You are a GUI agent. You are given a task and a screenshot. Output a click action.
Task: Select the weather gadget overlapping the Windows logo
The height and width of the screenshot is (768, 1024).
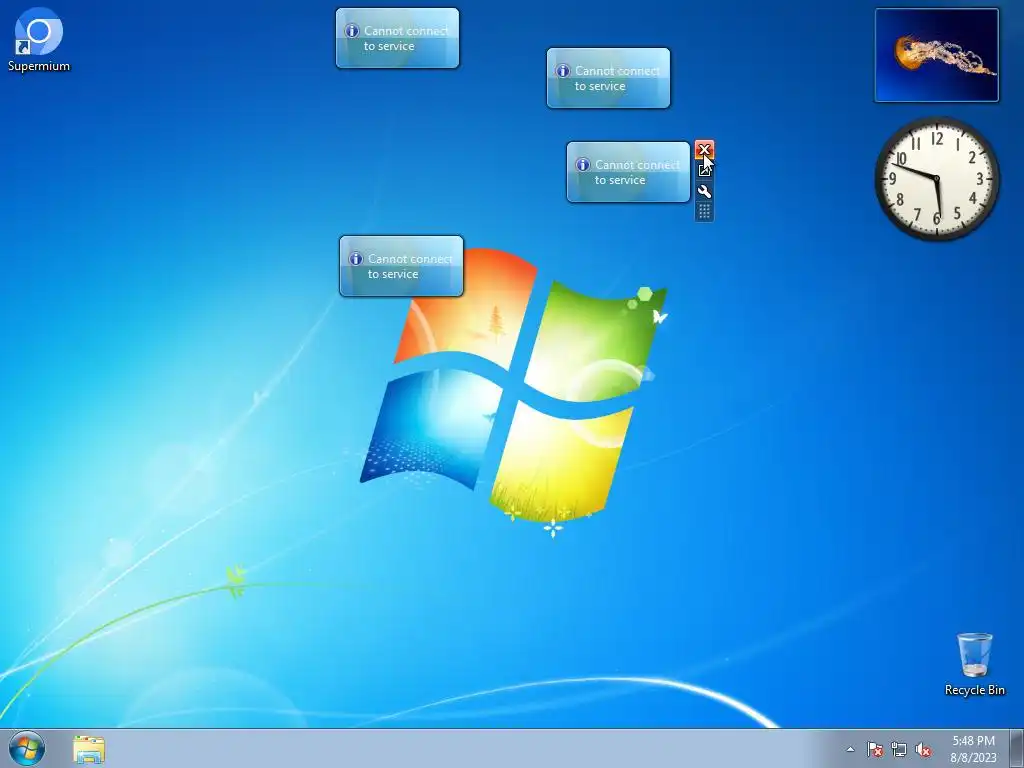tap(401, 266)
